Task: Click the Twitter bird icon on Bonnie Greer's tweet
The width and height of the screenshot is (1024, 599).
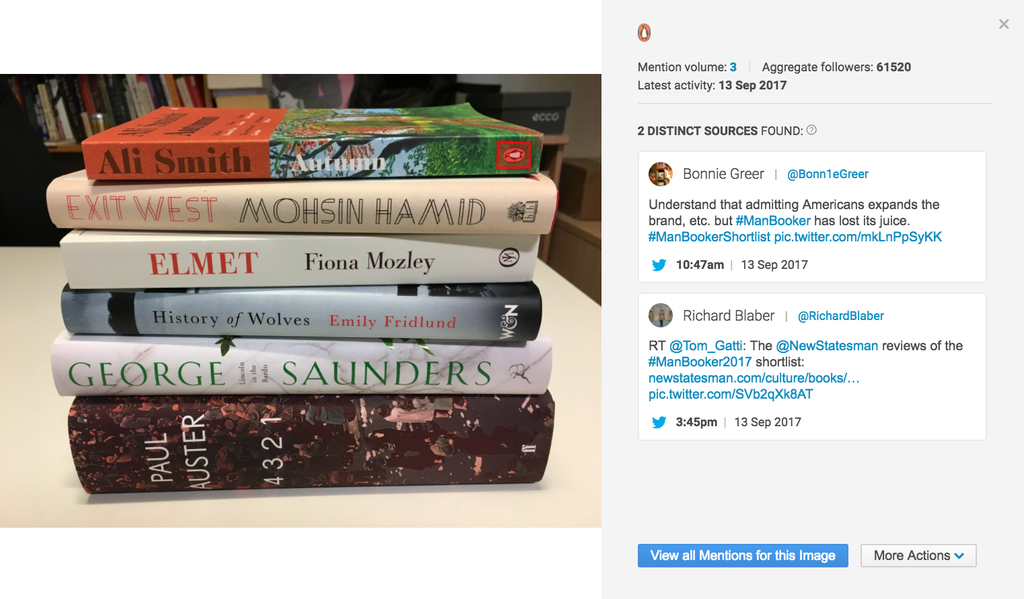Action: 659,265
